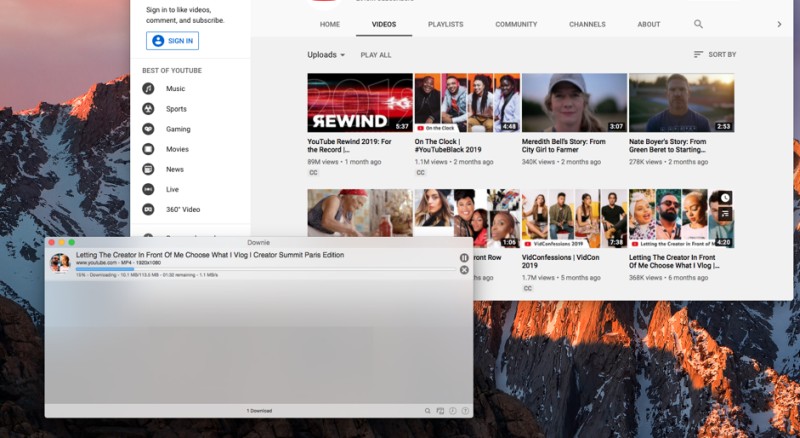
Task: Click the right arrow in channel tabs
Action: (x=779, y=24)
